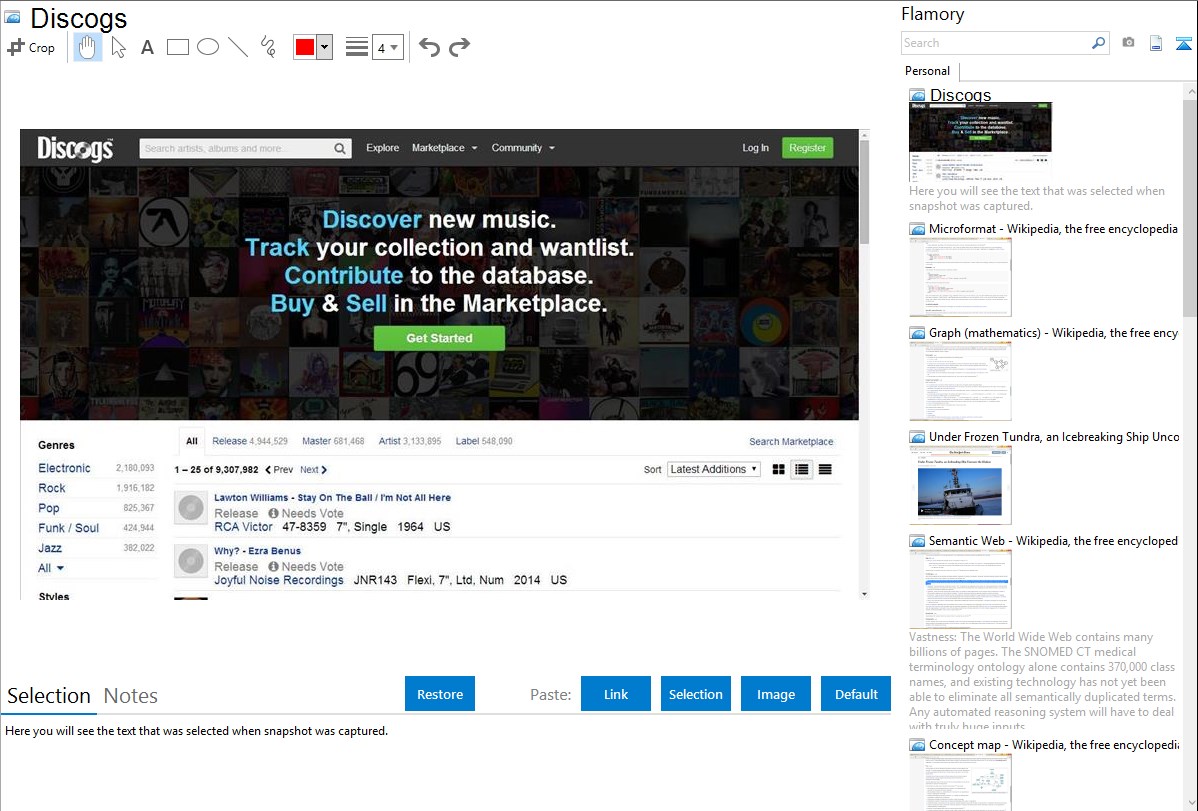Go to Next results page
The width and height of the screenshot is (1198, 811).
pos(313,469)
